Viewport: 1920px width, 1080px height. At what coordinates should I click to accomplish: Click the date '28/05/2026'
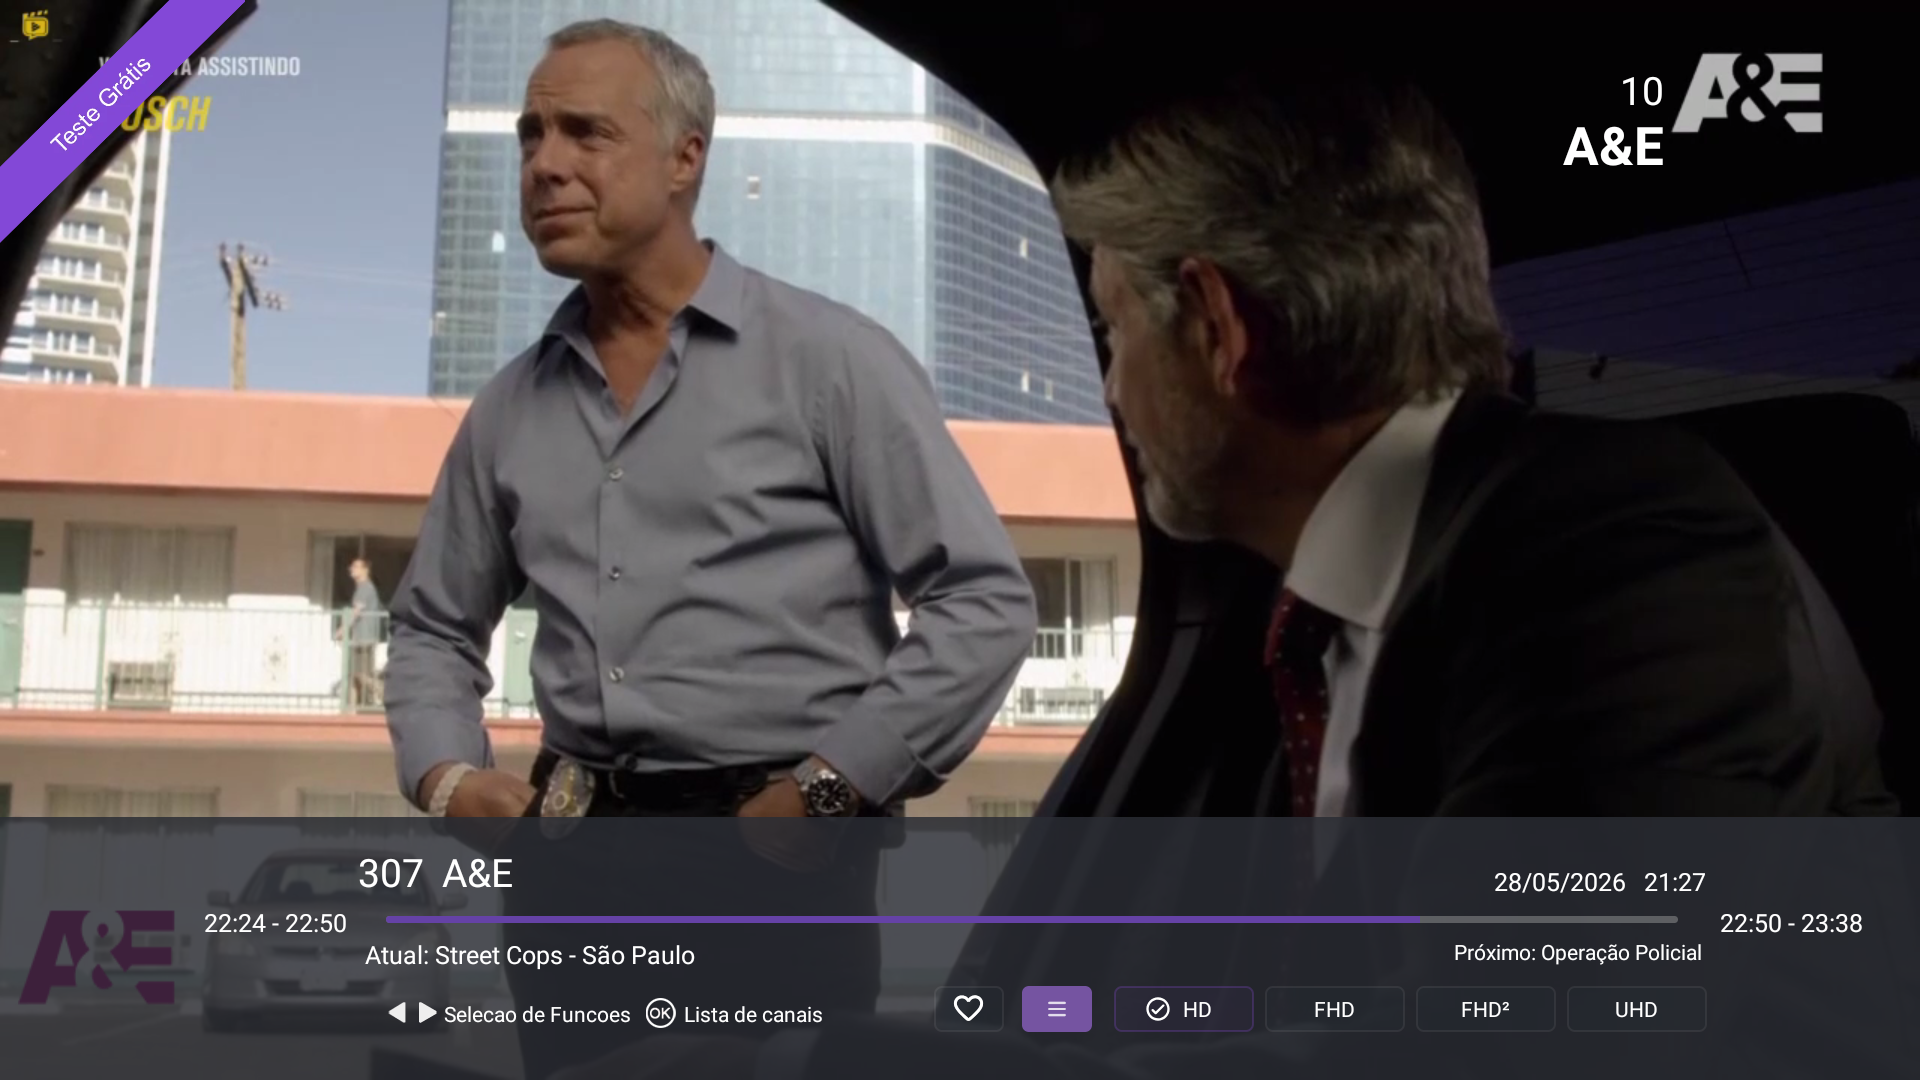[1559, 882]
